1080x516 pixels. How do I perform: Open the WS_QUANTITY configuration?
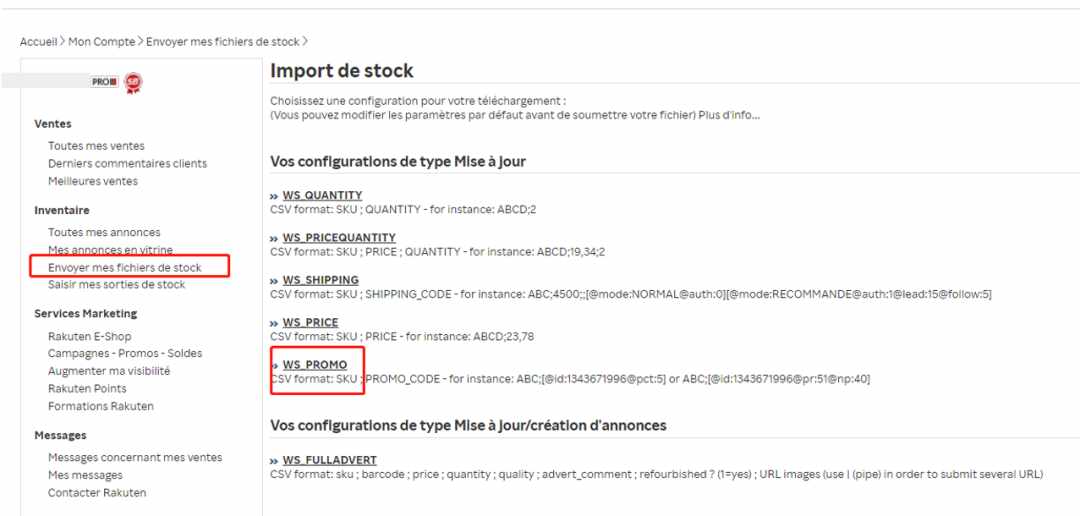coord(322,195)
